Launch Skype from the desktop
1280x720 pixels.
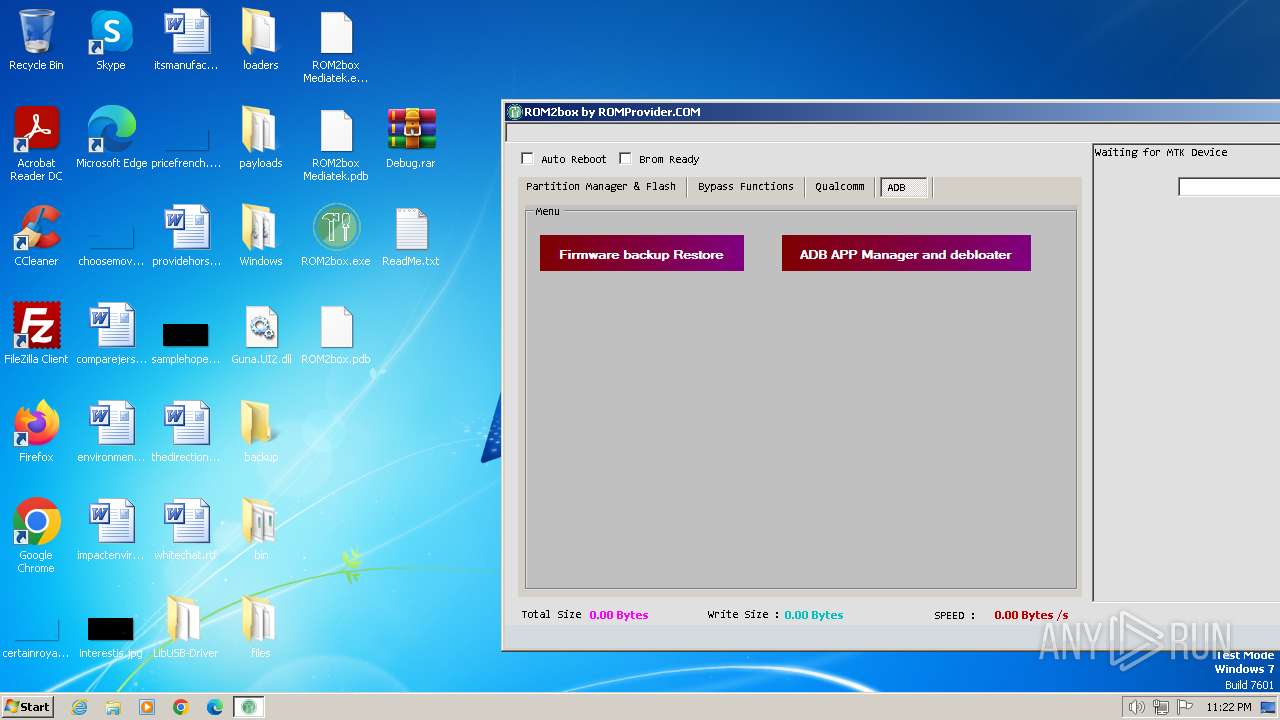(111, 40)
